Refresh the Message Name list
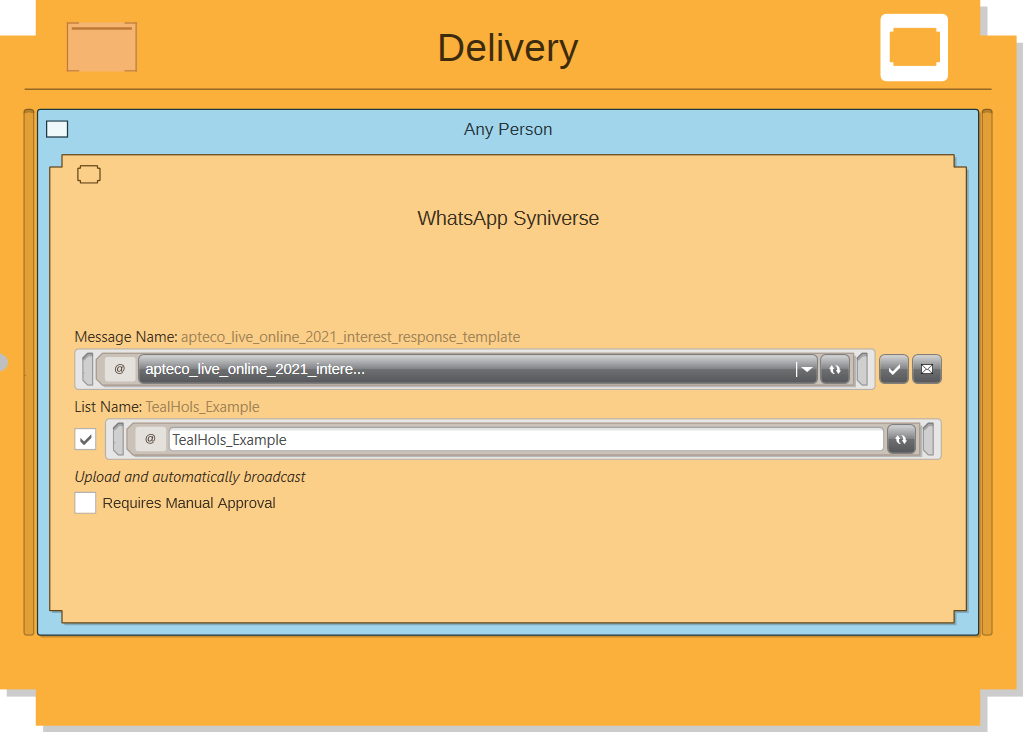Screen dimensions: 1023x732 (x=835, y=369)
